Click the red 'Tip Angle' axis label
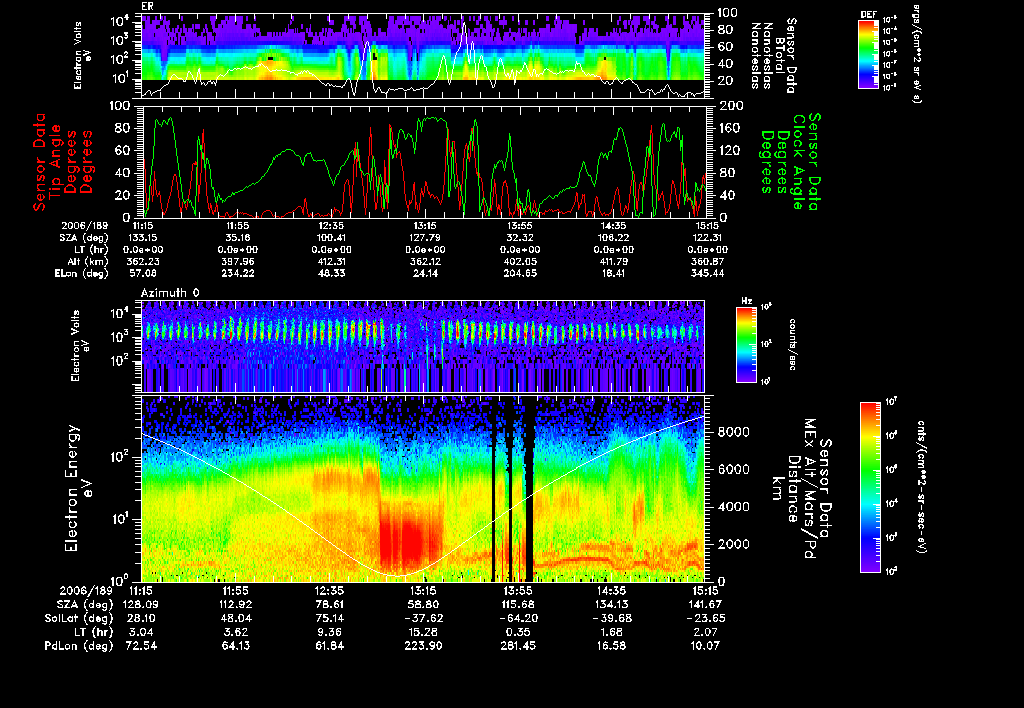This screenshot has width=1024, height=708. coord(56,162)
